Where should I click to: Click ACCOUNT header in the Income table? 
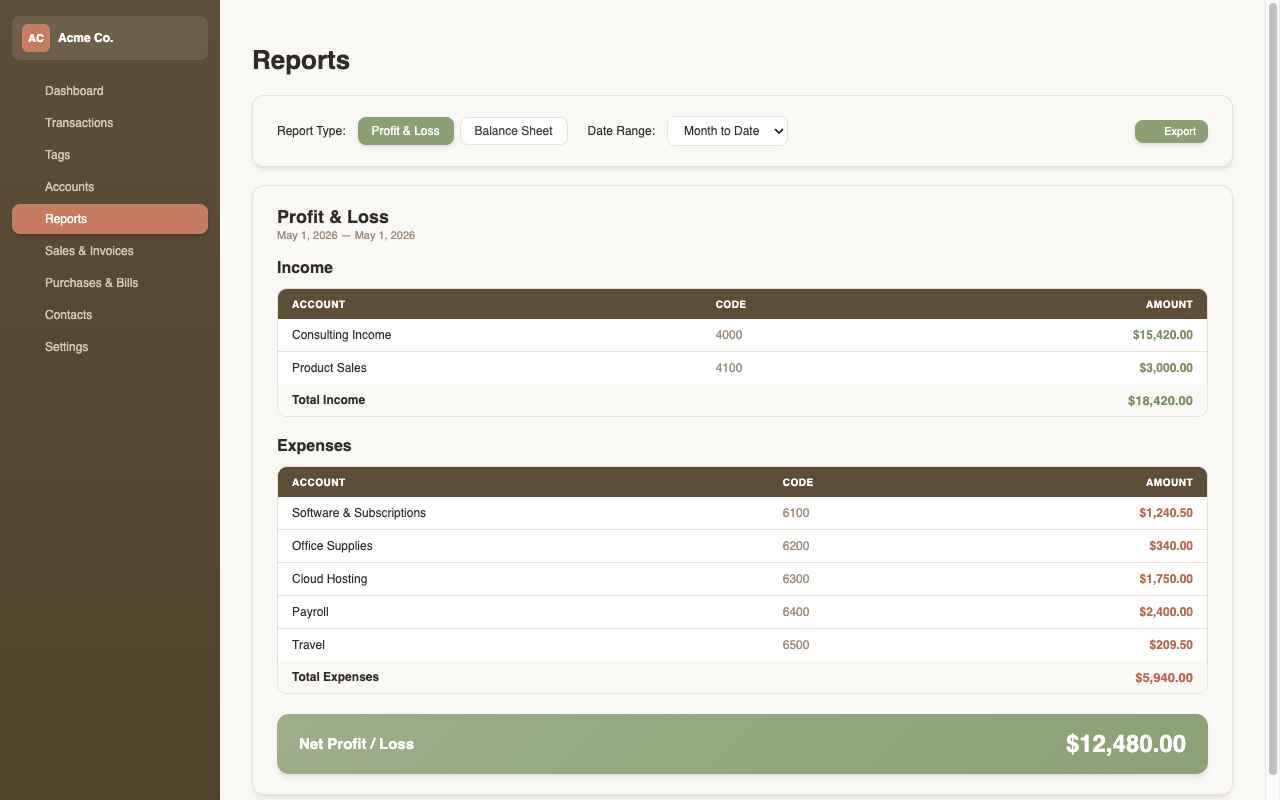click(318, 304)
